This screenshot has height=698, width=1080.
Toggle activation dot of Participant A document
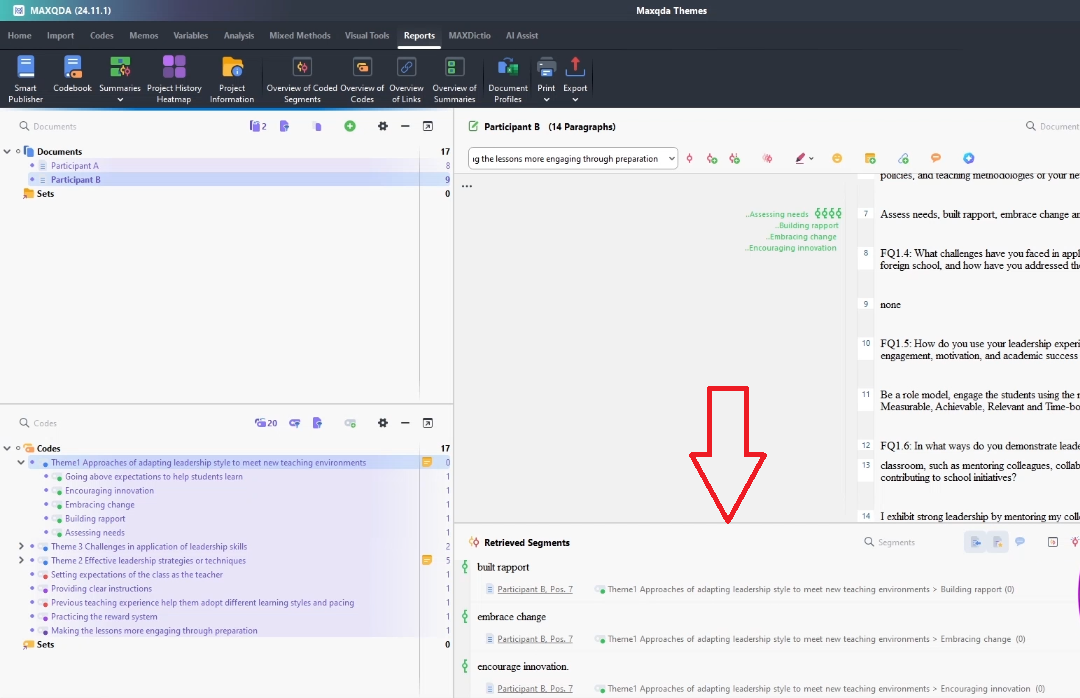33,166
